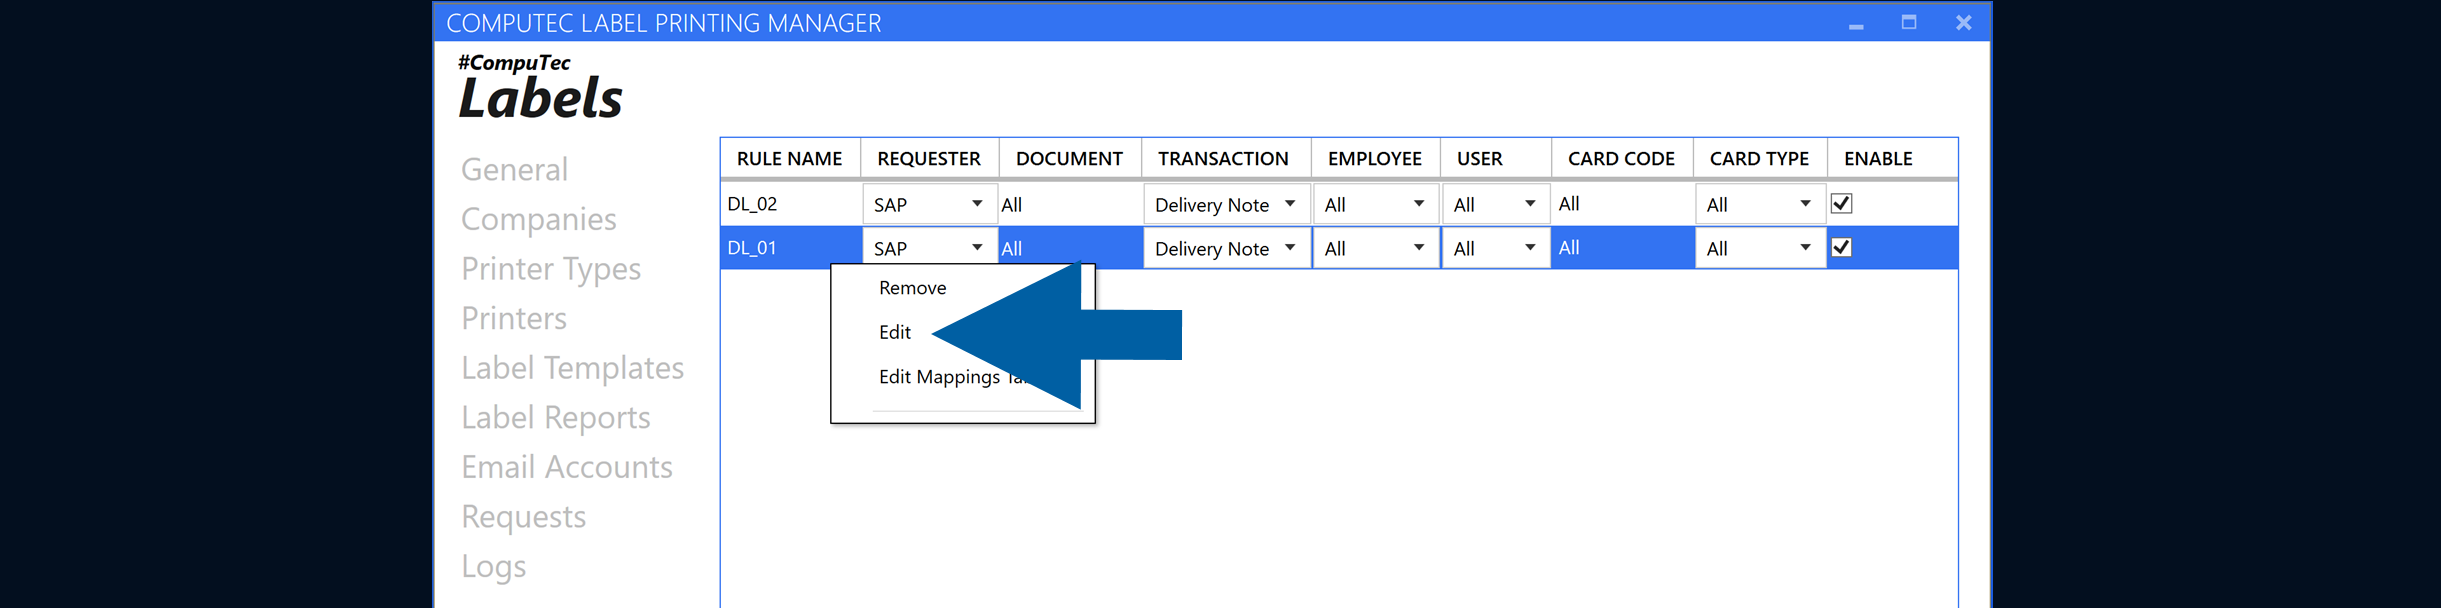
Task: Open Label Reports section
Action: click(x=555, y=418)
